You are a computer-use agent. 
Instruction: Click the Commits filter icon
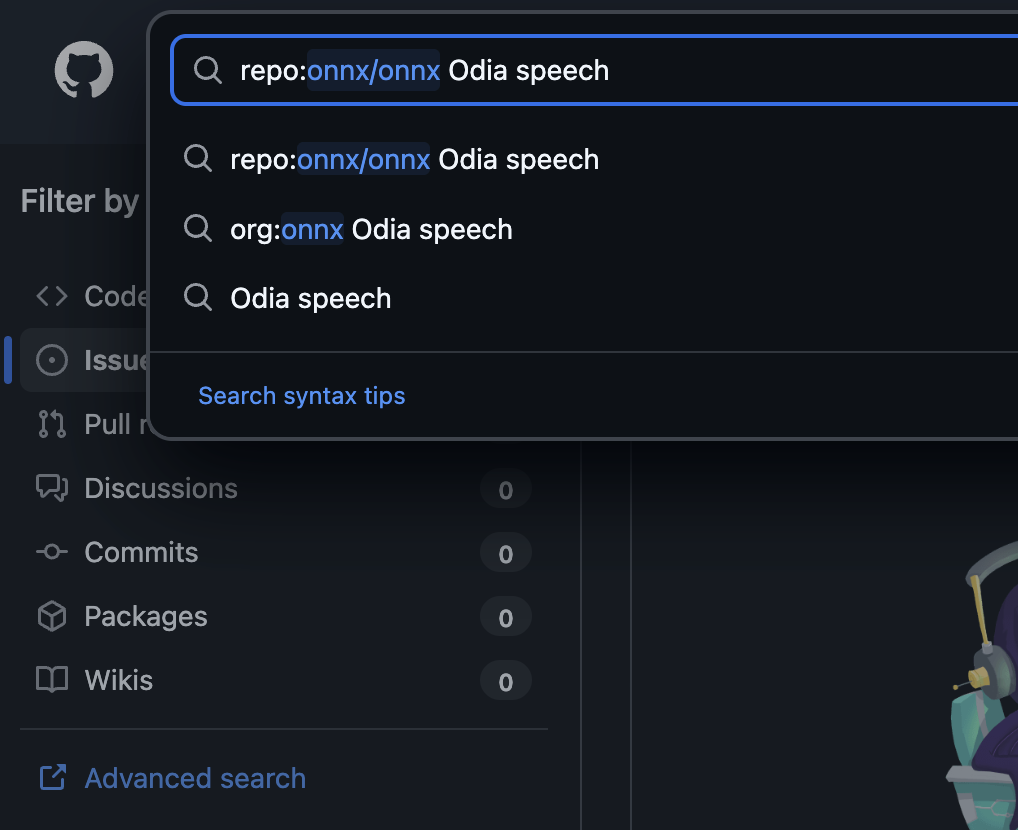tap(52, 552)
